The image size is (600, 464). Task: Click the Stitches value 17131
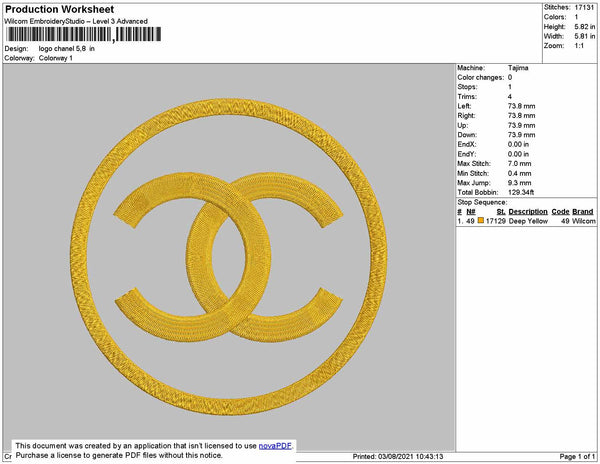(584, 7)
